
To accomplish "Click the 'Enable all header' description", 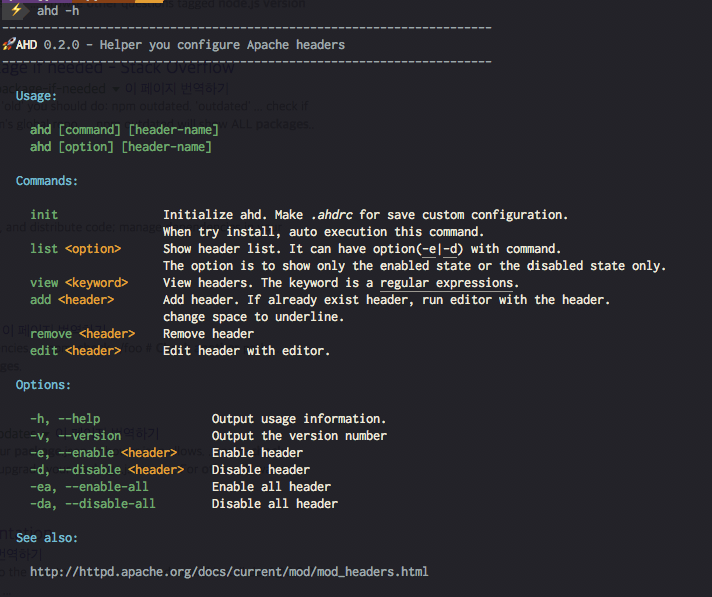I will tap(271, 487).
